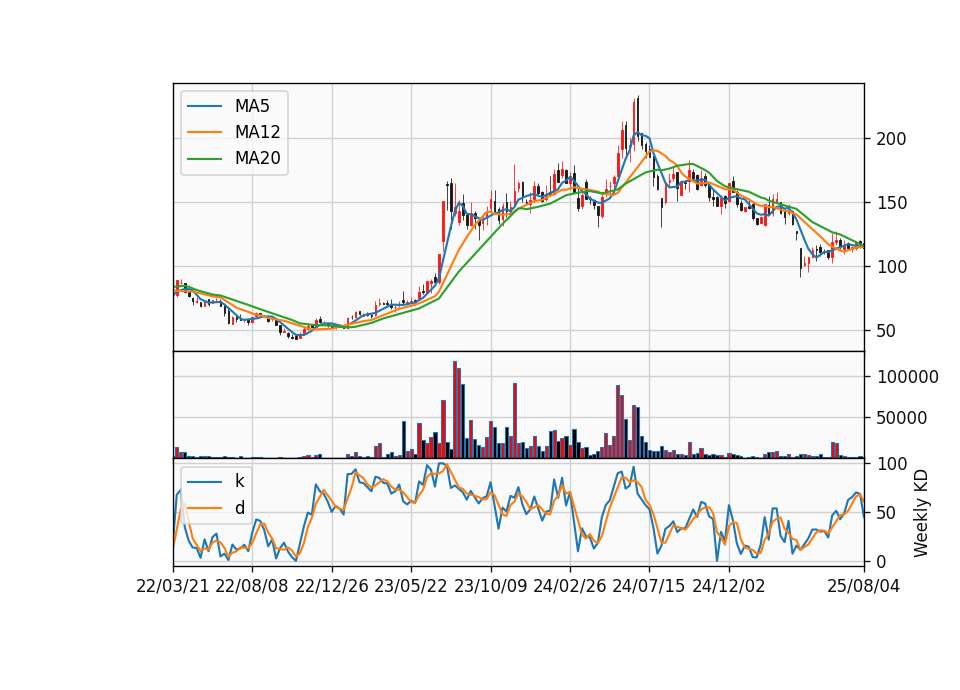Click the green MA20 legend line sample
This screenshot has width=960, height=690.
click(204, 159)
